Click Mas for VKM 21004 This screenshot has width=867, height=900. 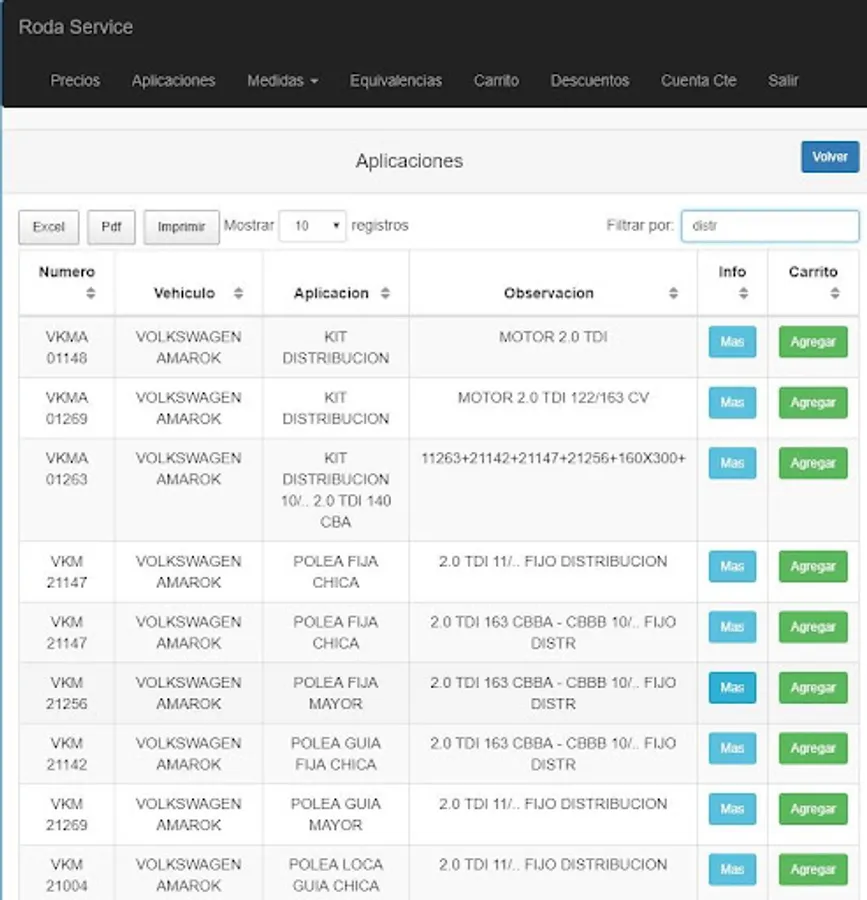pyautogui.click(x=732, y=870)
